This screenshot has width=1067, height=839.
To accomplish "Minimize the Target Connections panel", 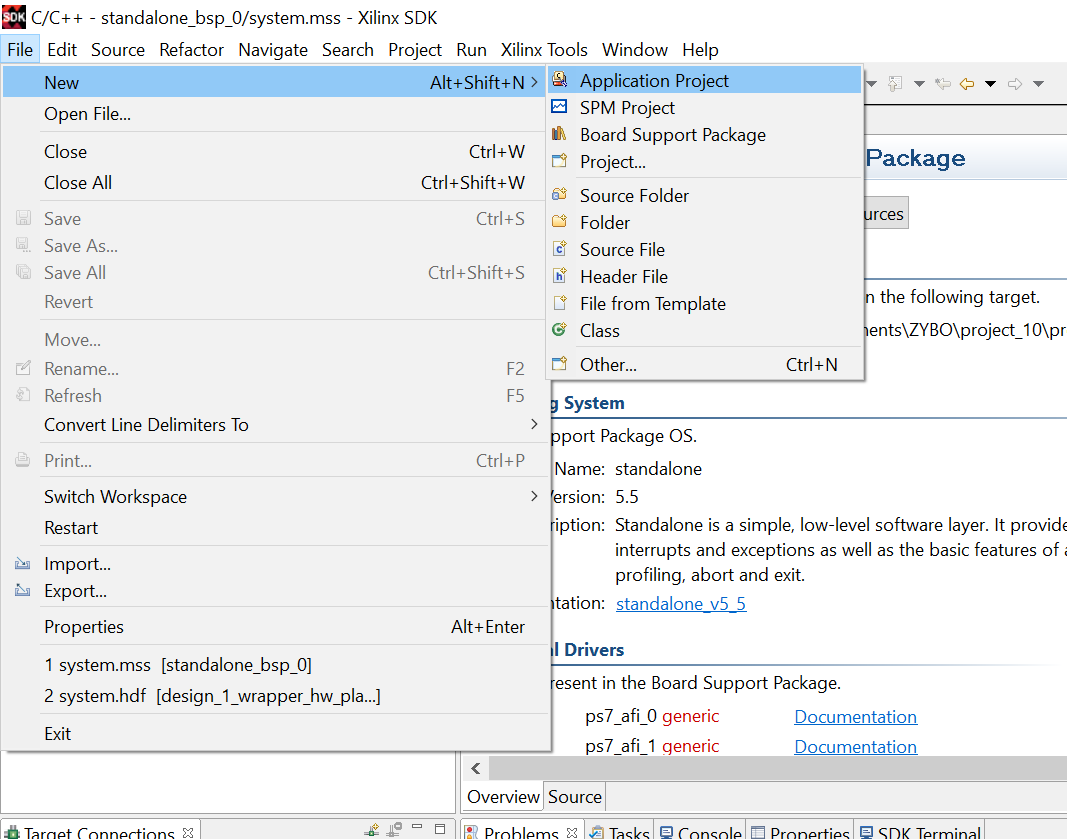I will coord(417,827).
